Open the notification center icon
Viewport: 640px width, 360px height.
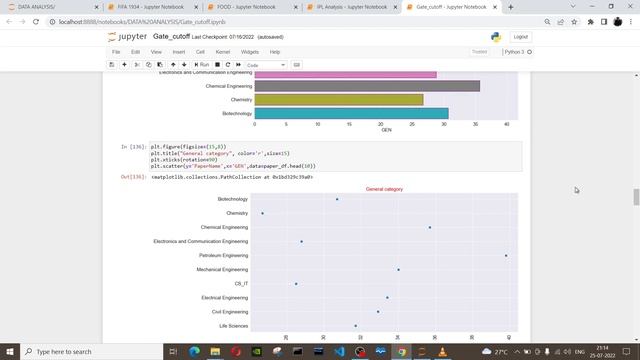(x=627, y=351)
